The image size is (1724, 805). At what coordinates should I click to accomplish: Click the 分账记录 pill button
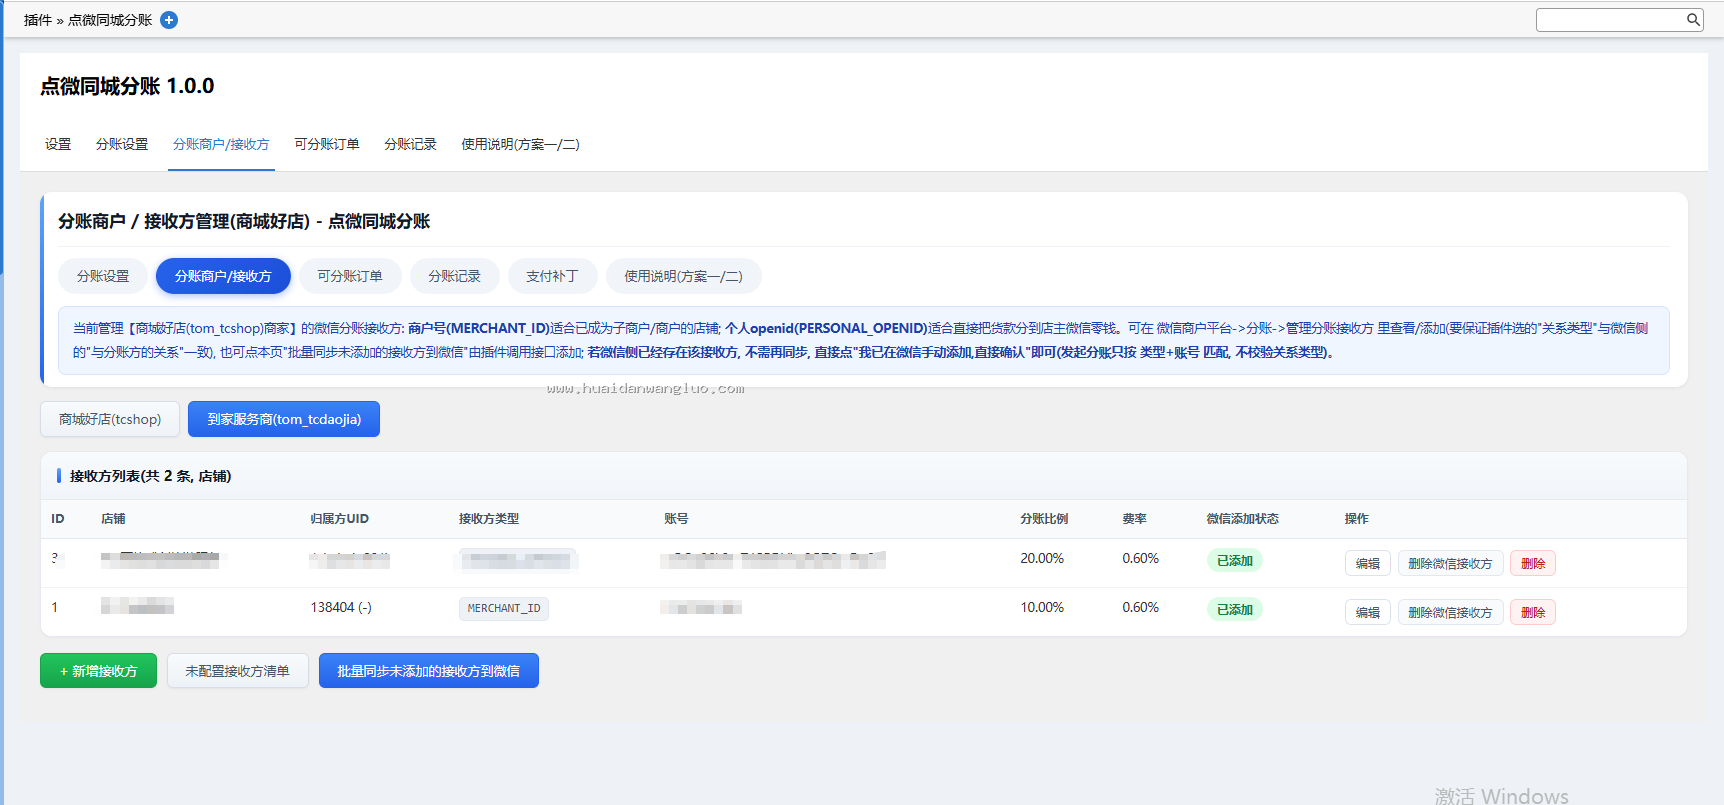455,276
